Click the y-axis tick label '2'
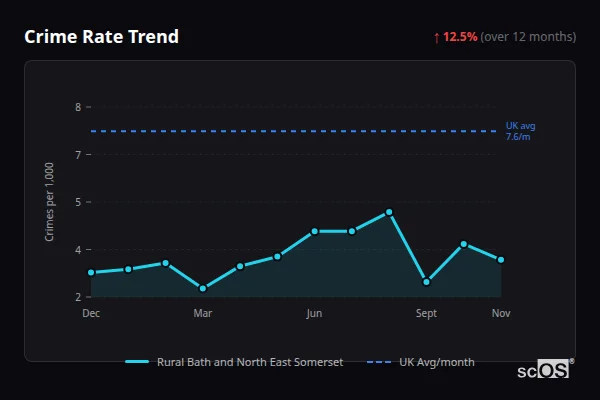 (78, 297)
